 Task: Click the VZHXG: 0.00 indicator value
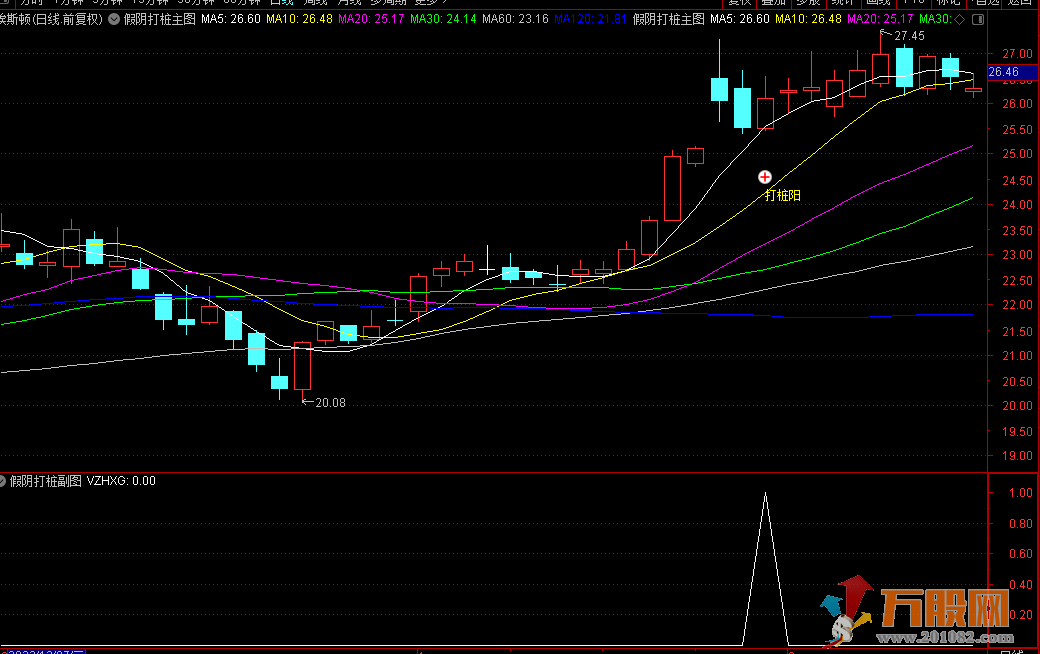tap(121, 481)
